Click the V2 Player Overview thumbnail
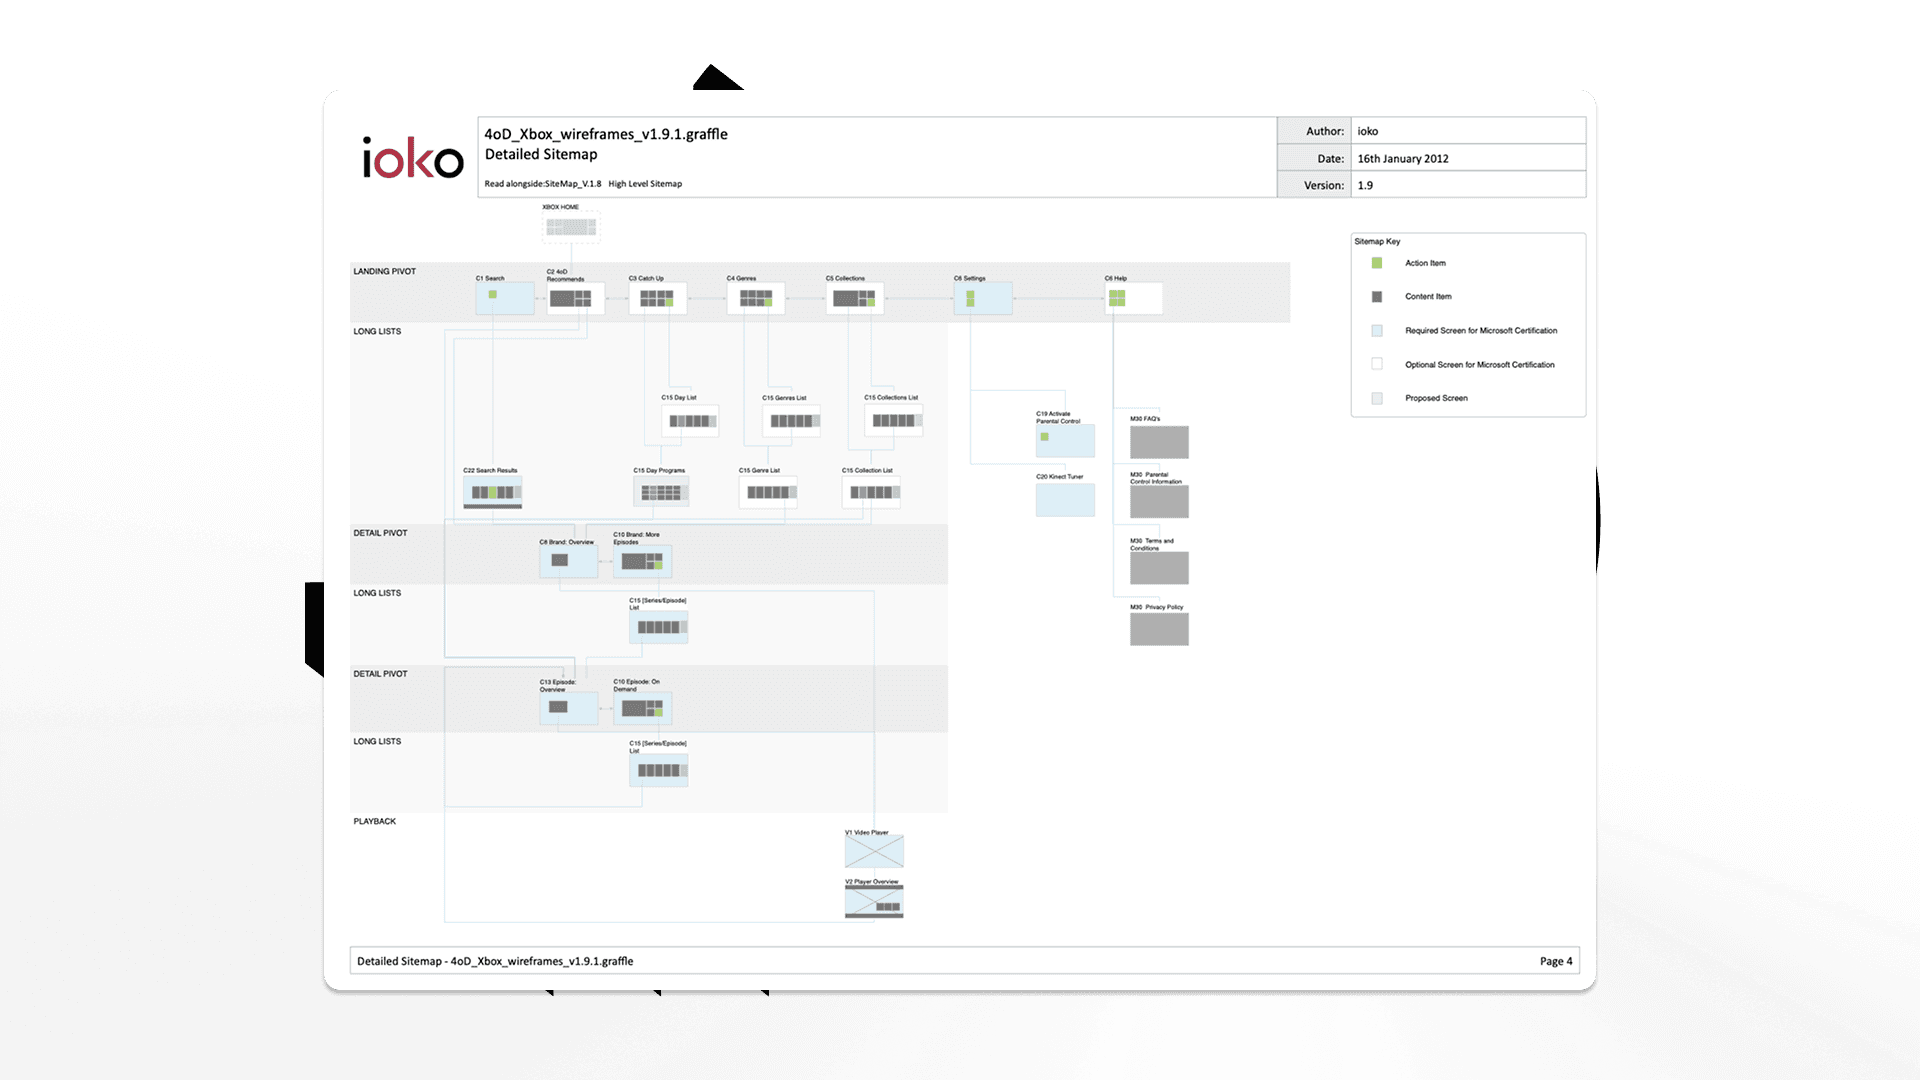The width and height of the screenshot is (1920, 1080). tap(874, 902)
